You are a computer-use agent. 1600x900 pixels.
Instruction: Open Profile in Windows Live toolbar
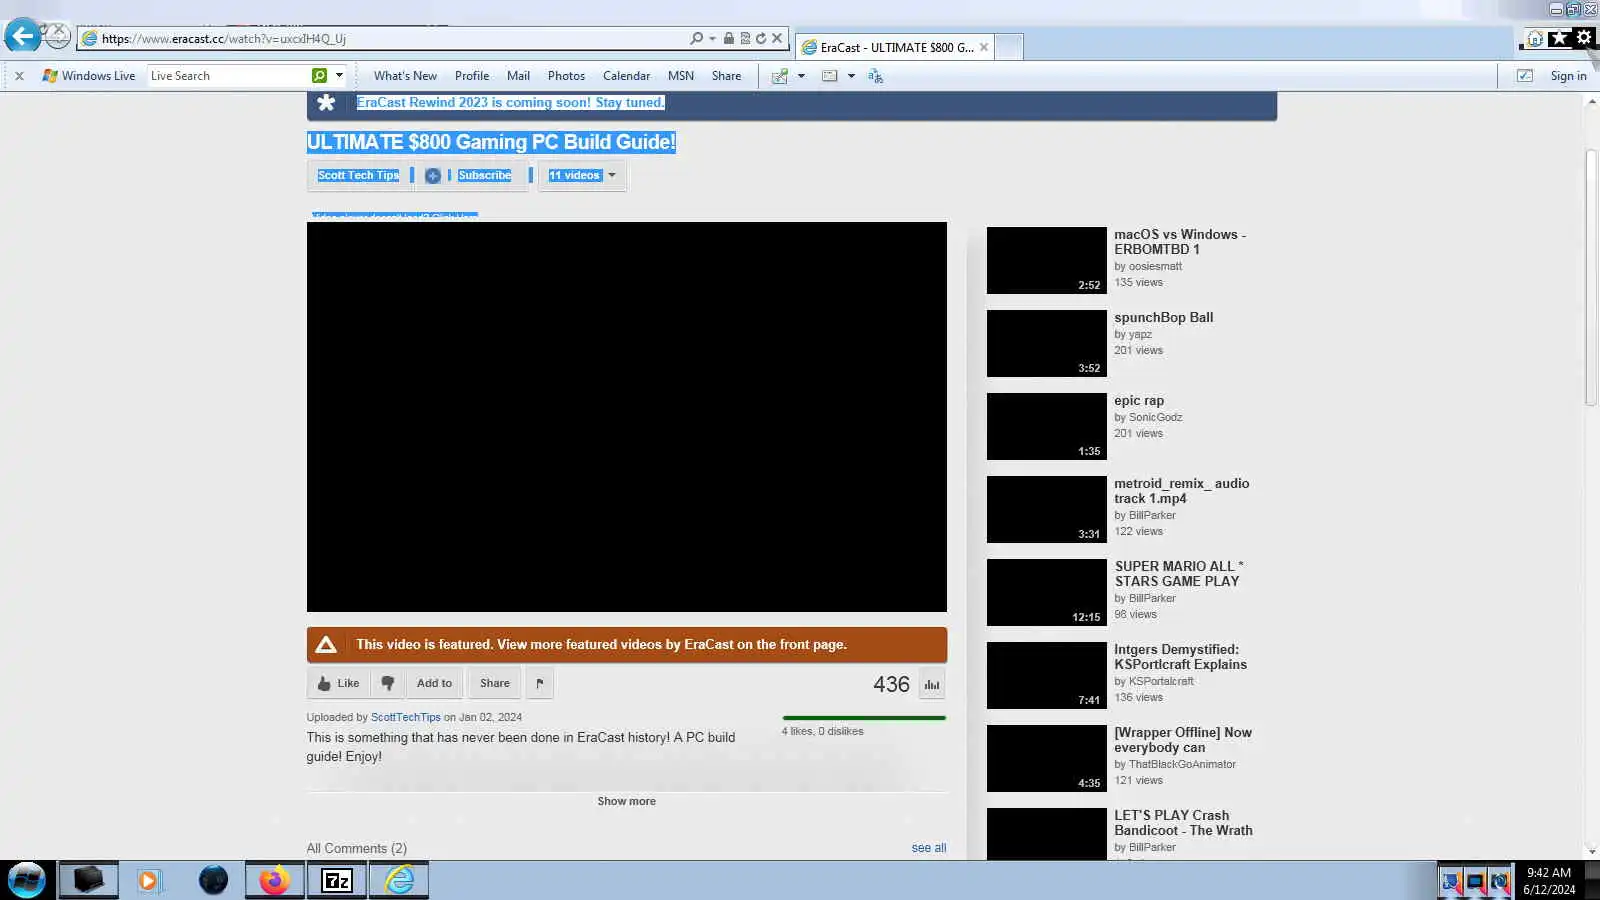coord(472,76)
